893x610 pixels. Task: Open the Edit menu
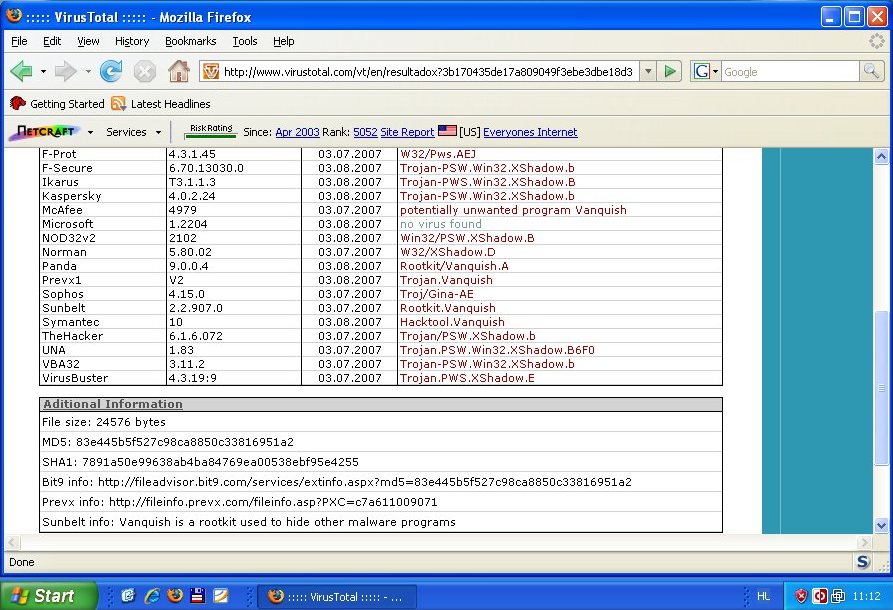52,41
